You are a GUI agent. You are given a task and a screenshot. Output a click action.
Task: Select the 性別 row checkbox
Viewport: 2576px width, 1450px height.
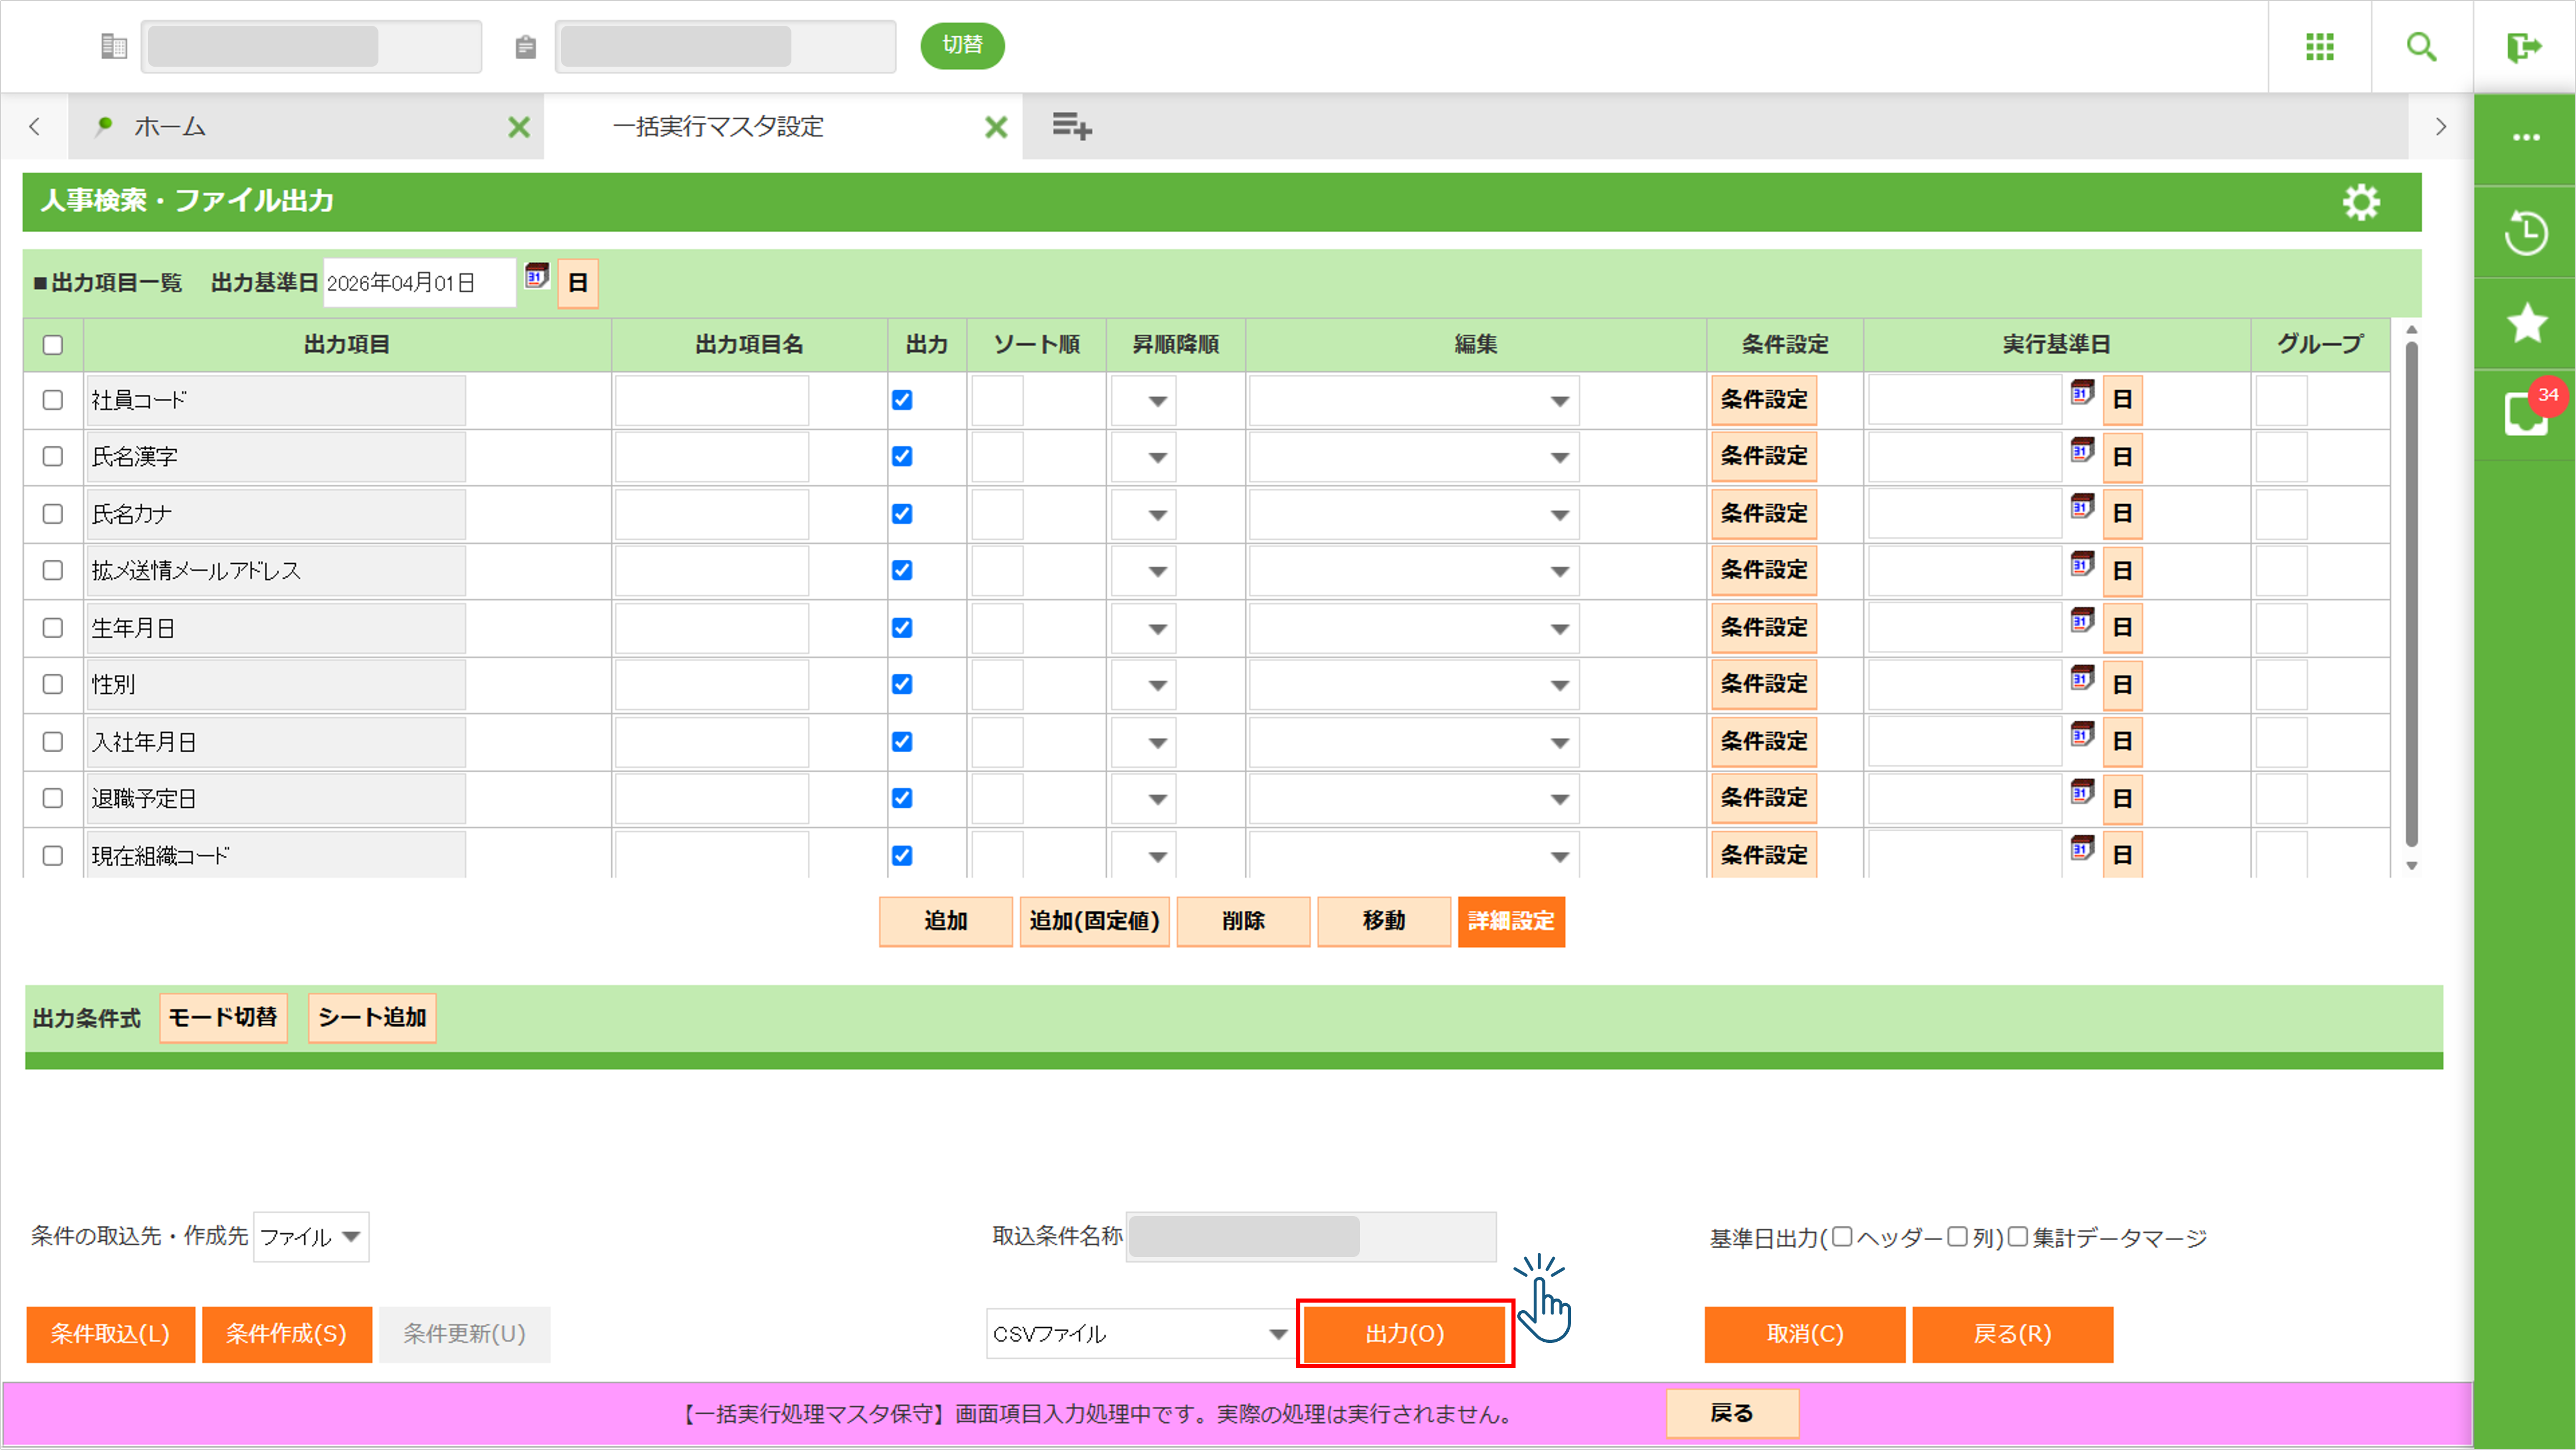pos(53,684)
